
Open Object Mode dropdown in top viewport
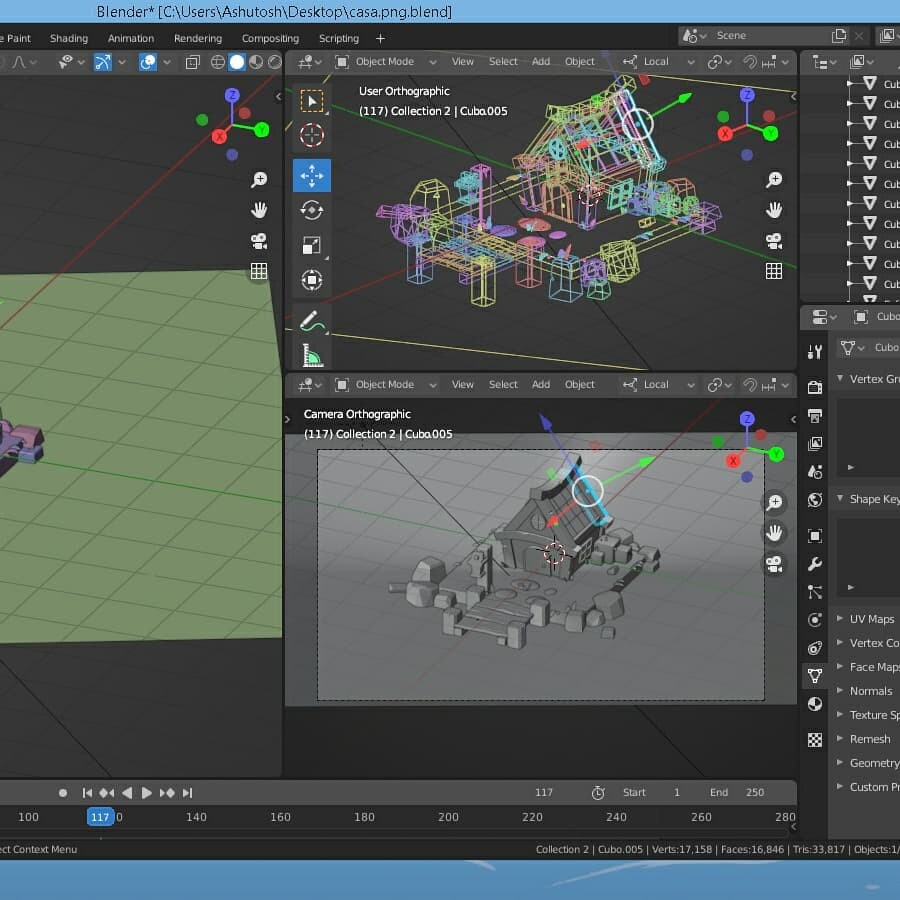[x=386, y=61]
